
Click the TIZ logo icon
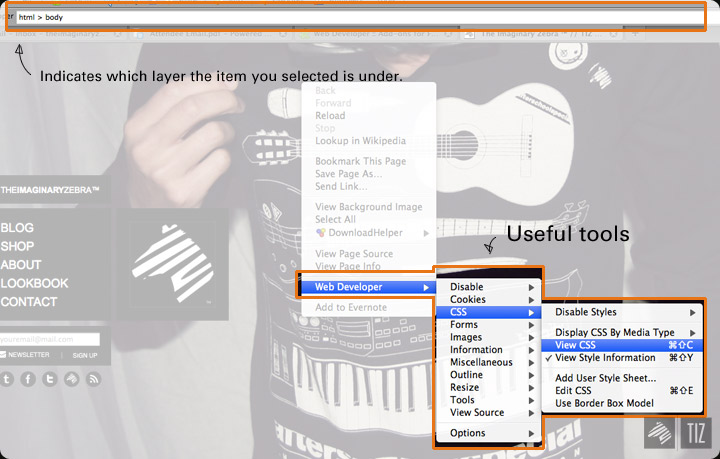coord(696,432)
